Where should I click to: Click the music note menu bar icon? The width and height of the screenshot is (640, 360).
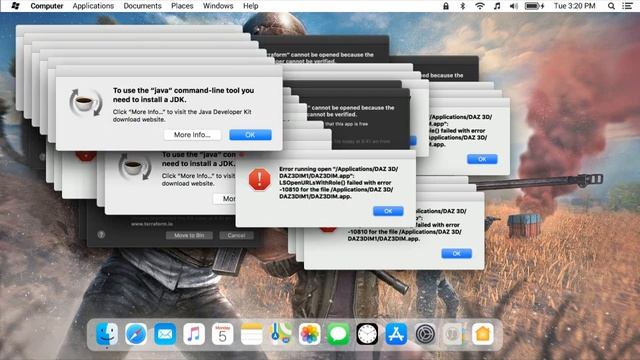click(x=497, y=6)
